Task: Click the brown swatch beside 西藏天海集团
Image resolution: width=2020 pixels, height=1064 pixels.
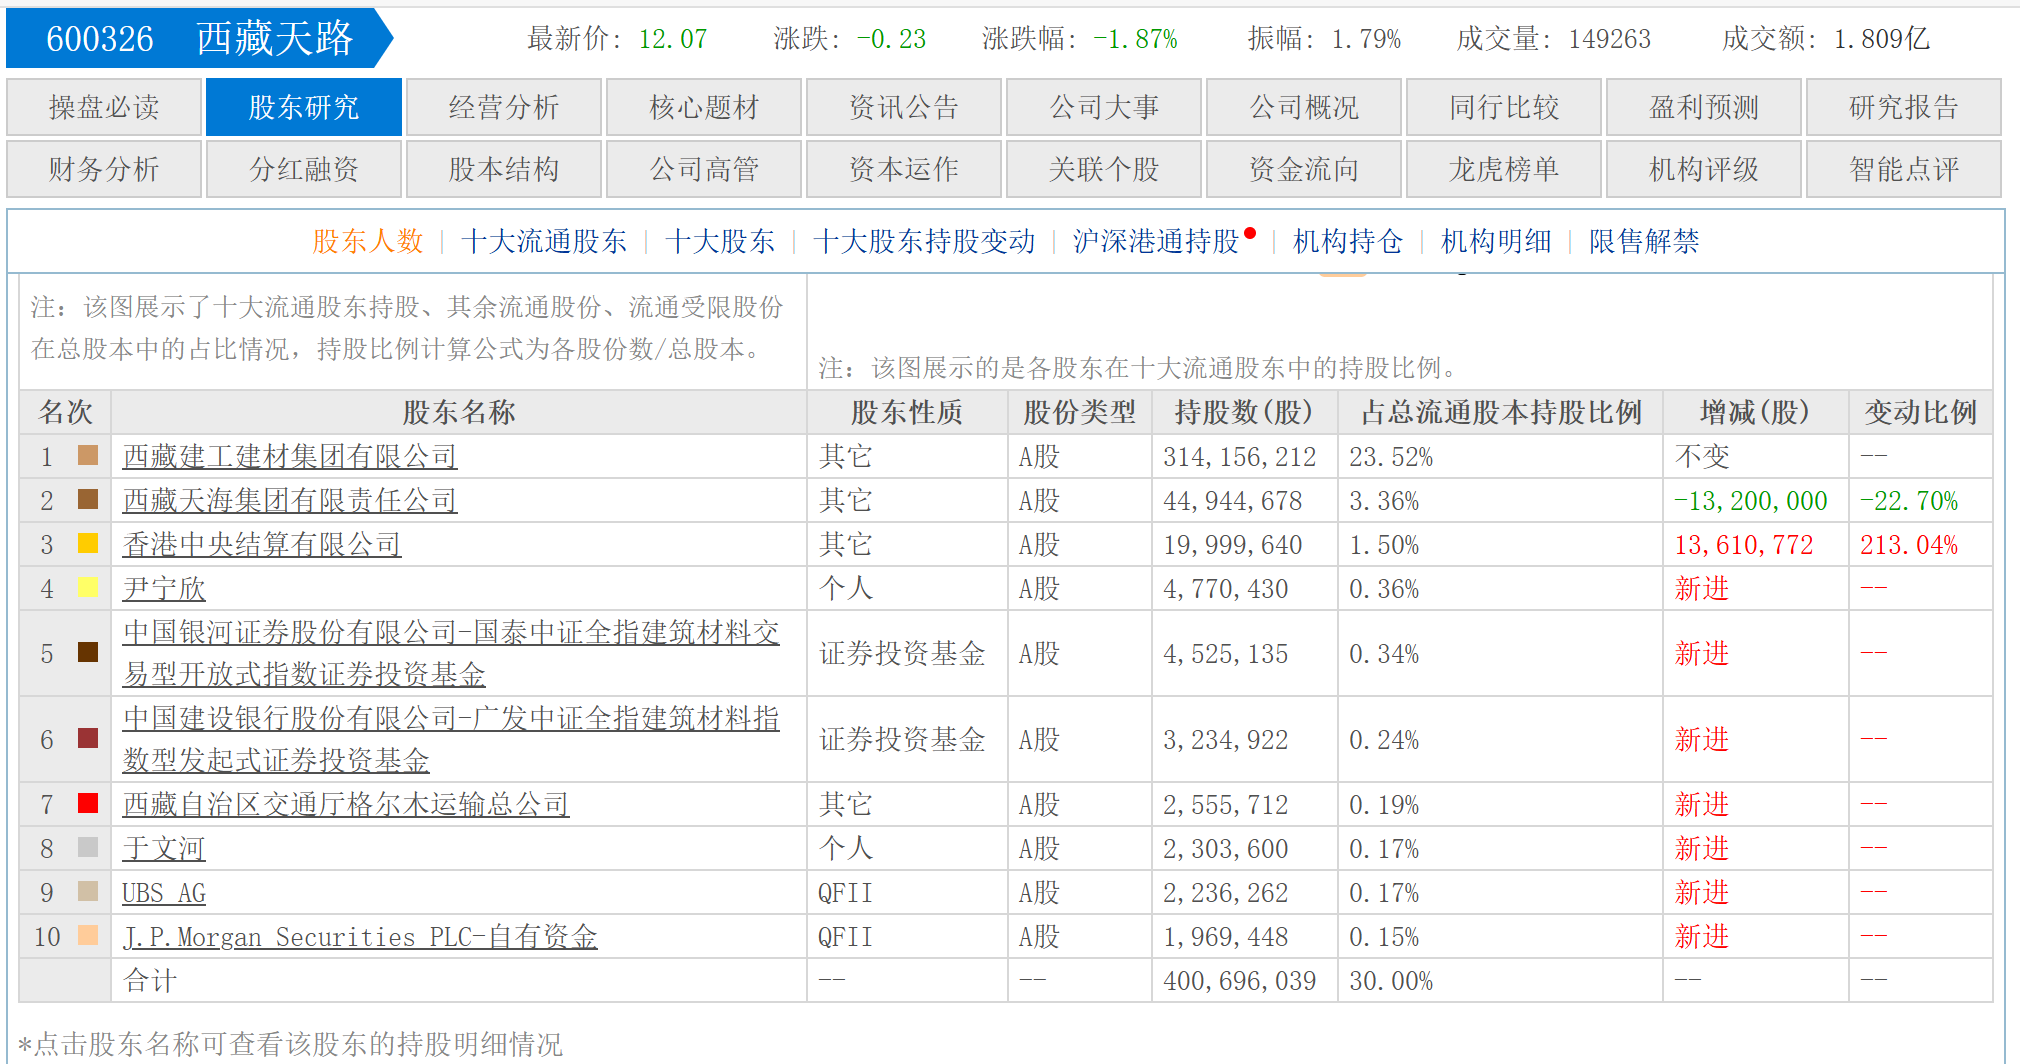Action: pos(88,500)
